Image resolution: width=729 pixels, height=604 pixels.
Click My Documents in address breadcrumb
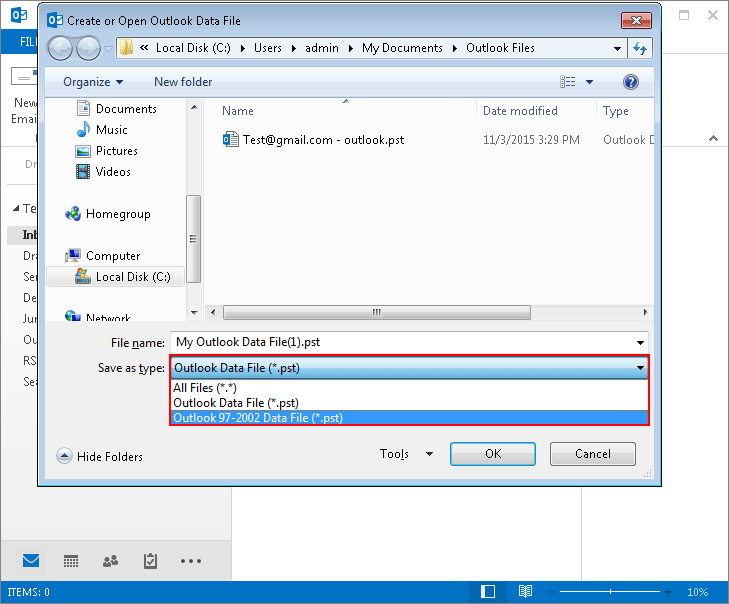click(402, 48)
